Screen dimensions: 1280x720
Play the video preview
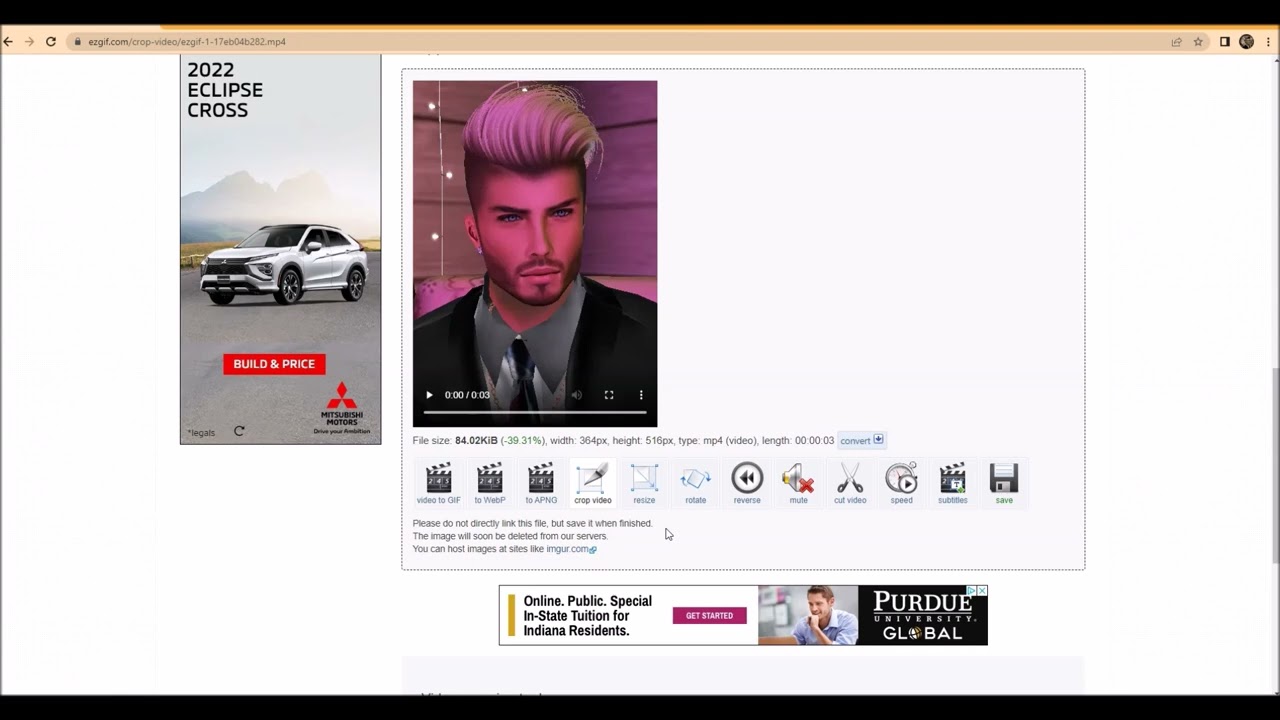pos(429,395)
